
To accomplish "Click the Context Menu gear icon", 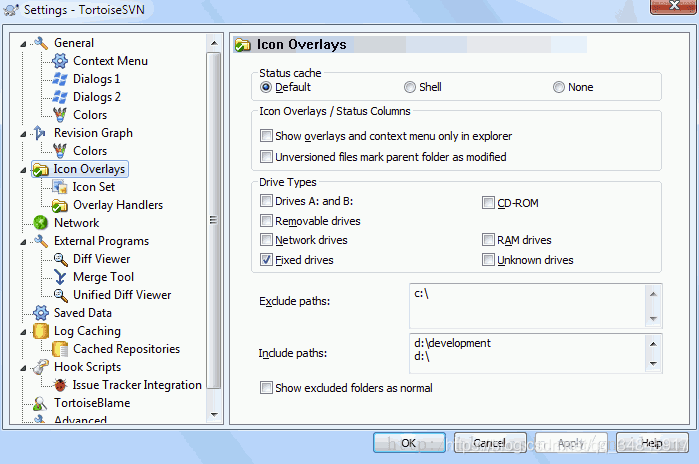I will [60, 61].
